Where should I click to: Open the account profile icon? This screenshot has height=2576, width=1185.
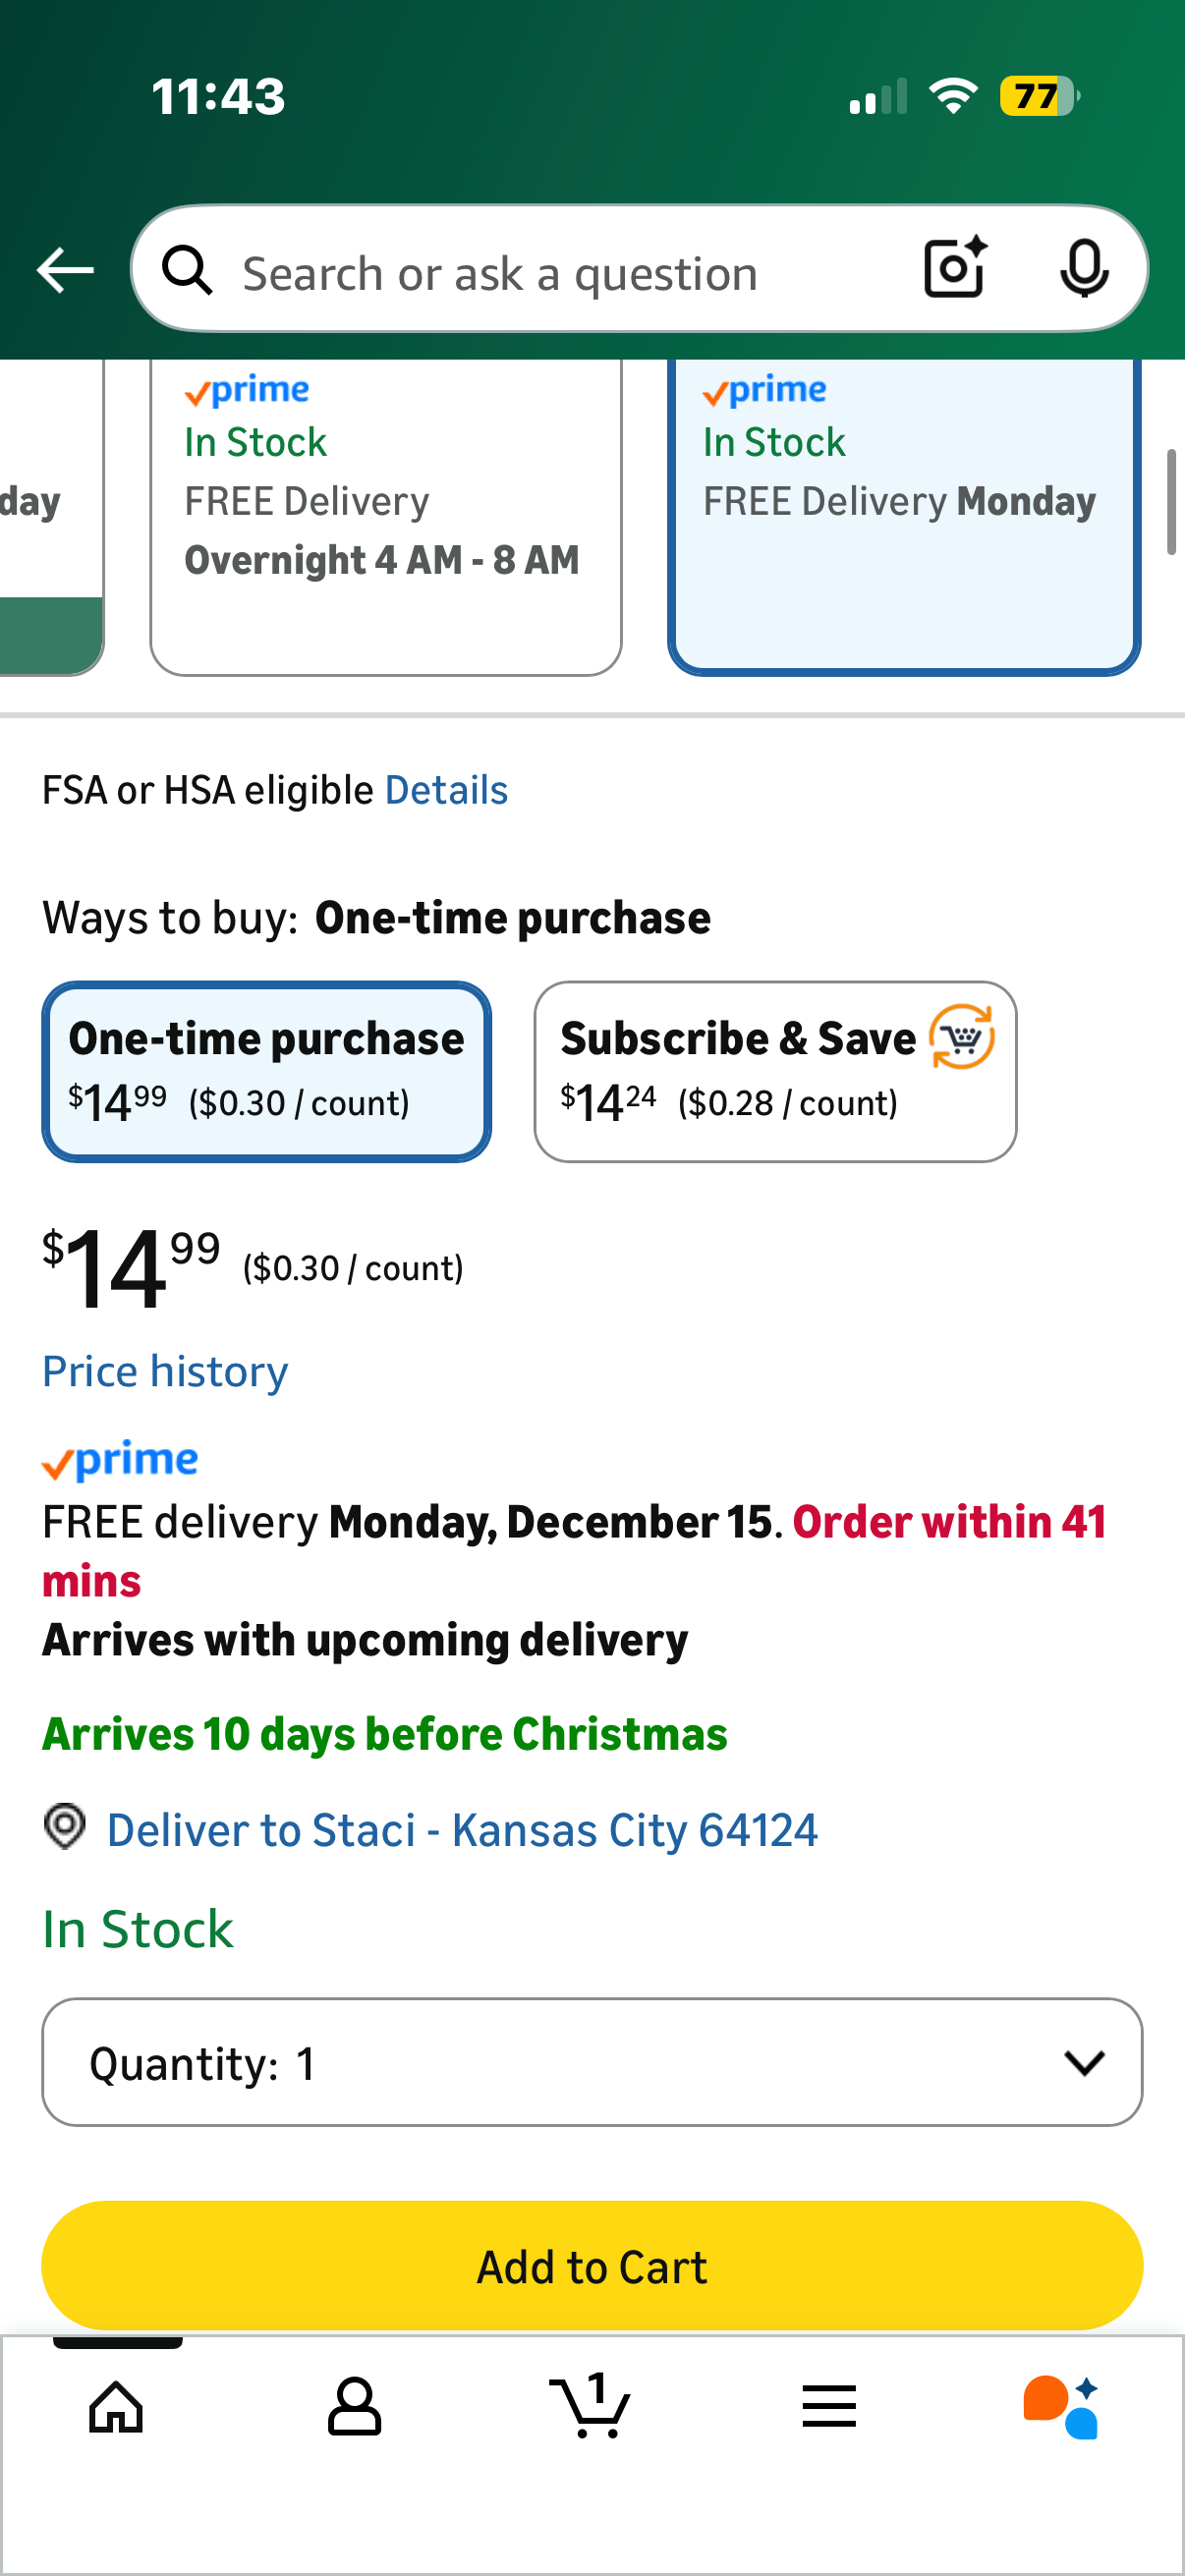(354, 2406)
